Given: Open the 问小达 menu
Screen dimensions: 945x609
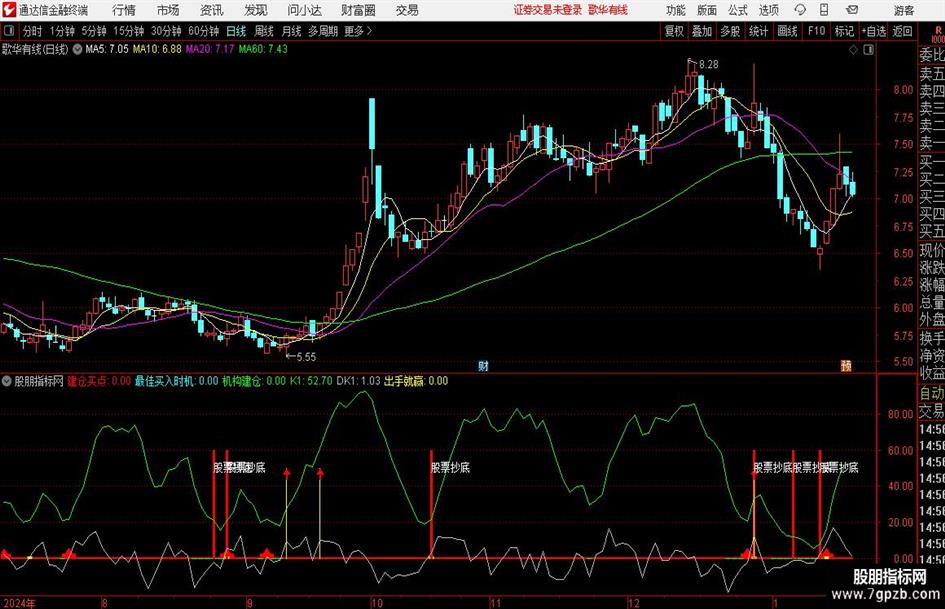Looking at the screenshot, I should coord(304,10).
